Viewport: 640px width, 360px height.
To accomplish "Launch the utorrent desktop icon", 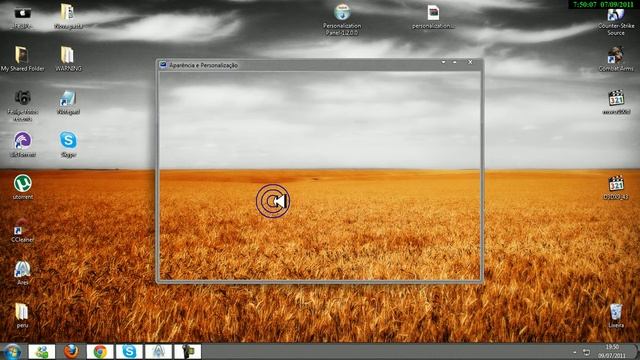I will click(x=22, y=183).
